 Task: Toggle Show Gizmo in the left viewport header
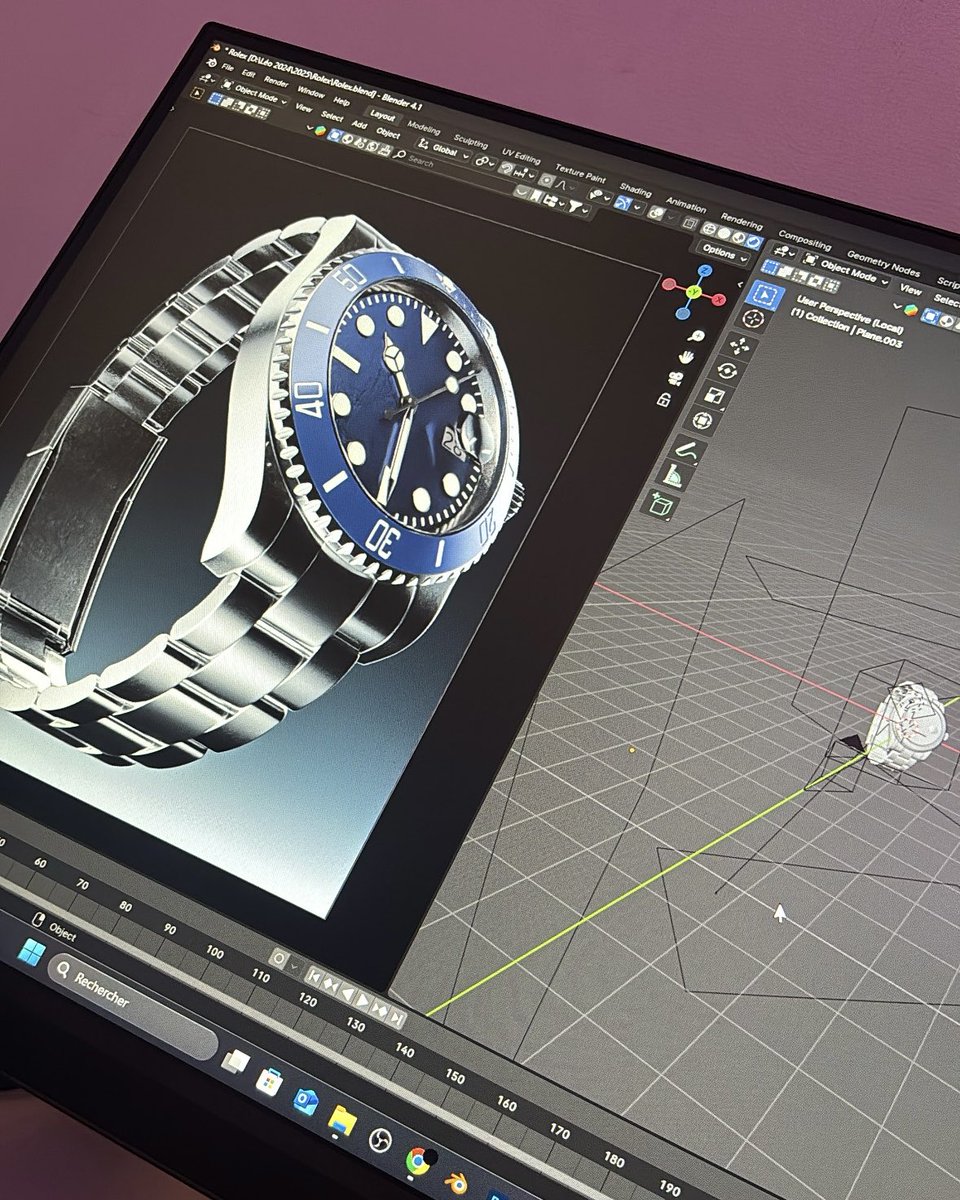tap(622, 203)
